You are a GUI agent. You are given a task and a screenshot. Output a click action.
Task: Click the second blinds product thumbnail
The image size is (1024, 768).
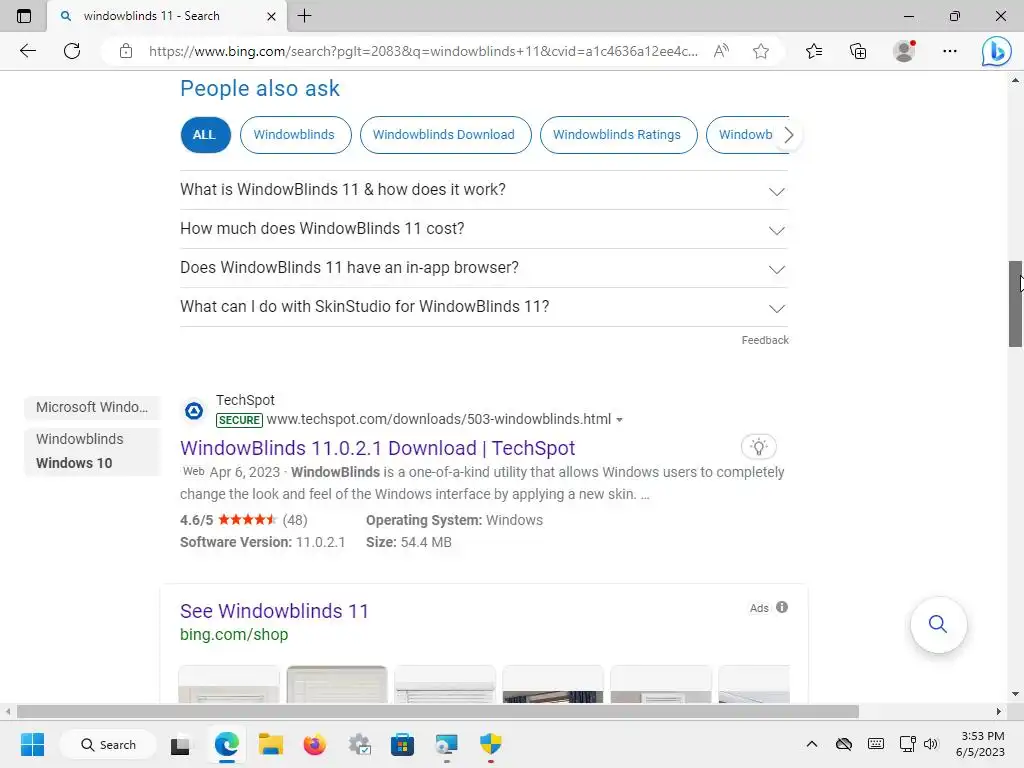[x=337, y=684]
